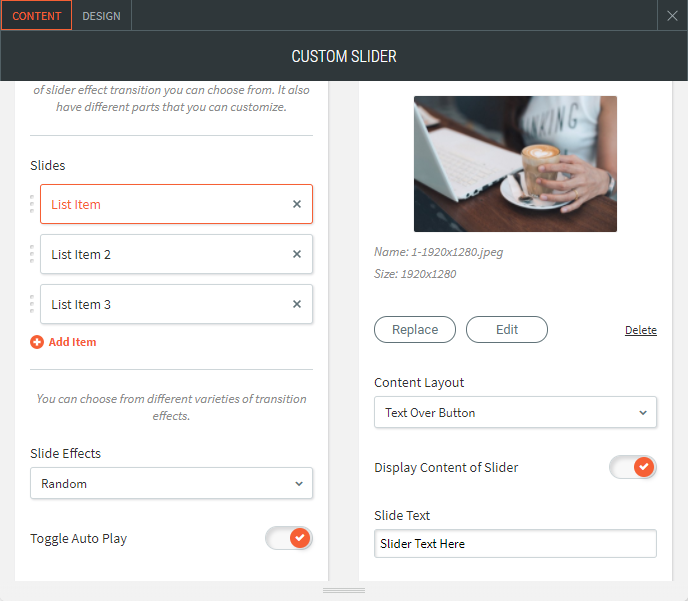Screen dimensions: 688x601
Task: Click the drag handle beside List Item 2
Action: click(x=32, y=254)
